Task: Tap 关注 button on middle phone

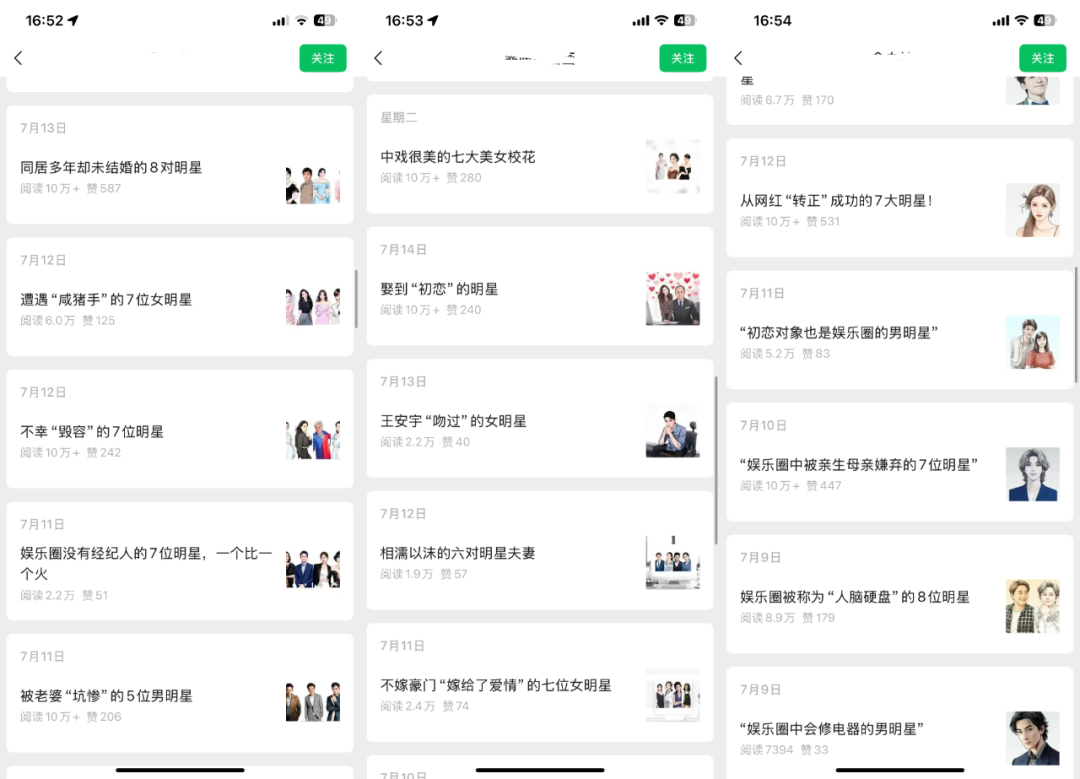Action: (x=683, y=59)
